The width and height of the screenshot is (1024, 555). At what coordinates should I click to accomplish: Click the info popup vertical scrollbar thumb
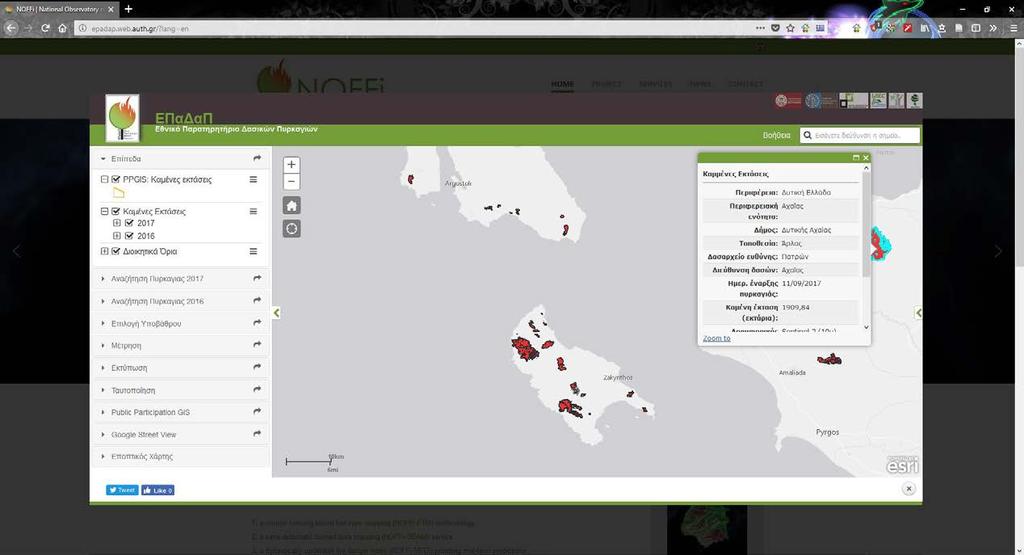(866, 225)
